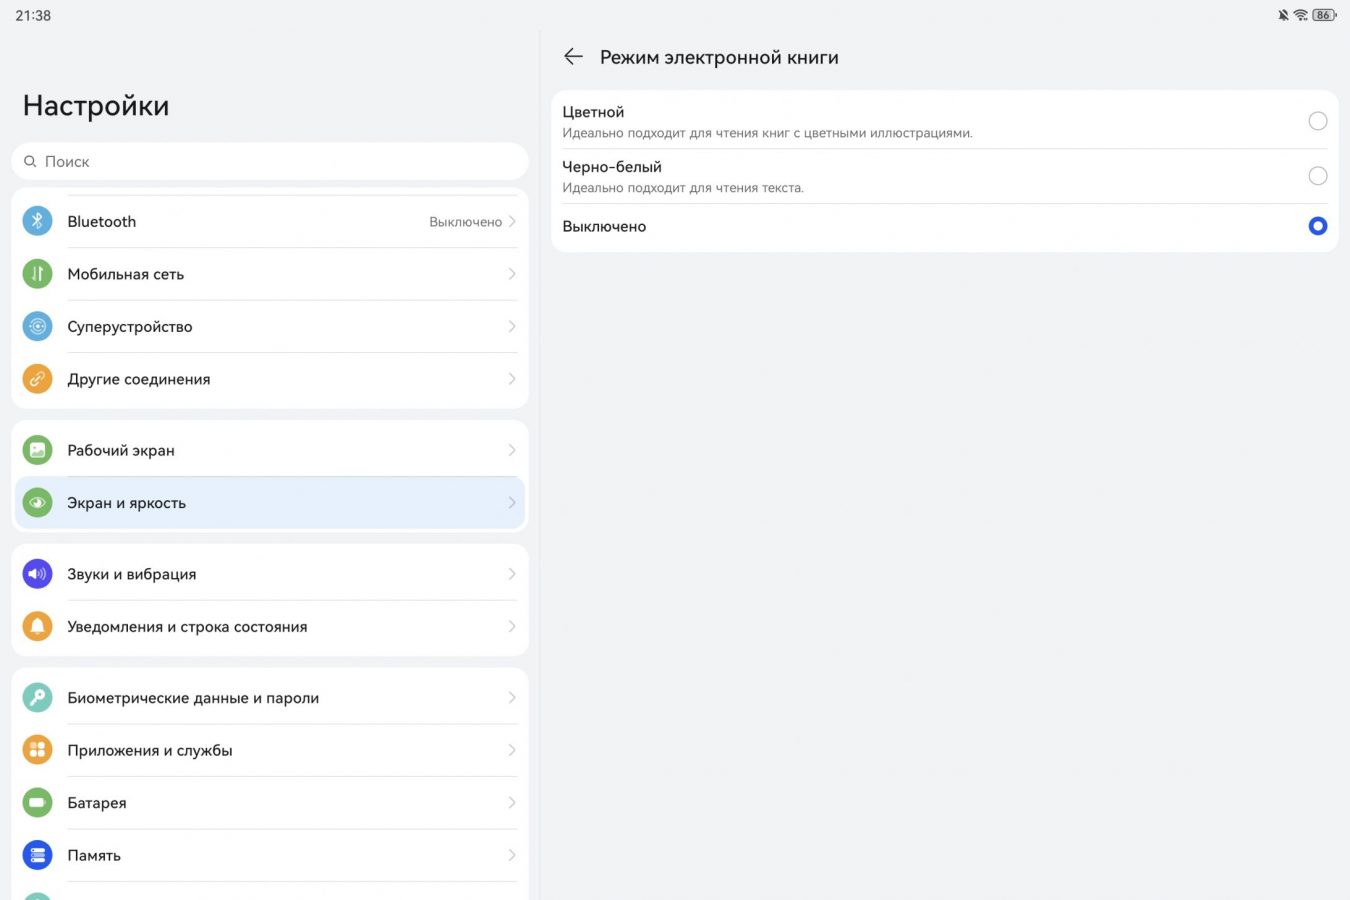The height and width of the screenshot is (900, 1350).
Task: Click the Настройки heading
Action: pyautogui.click(x=96, y=106)
